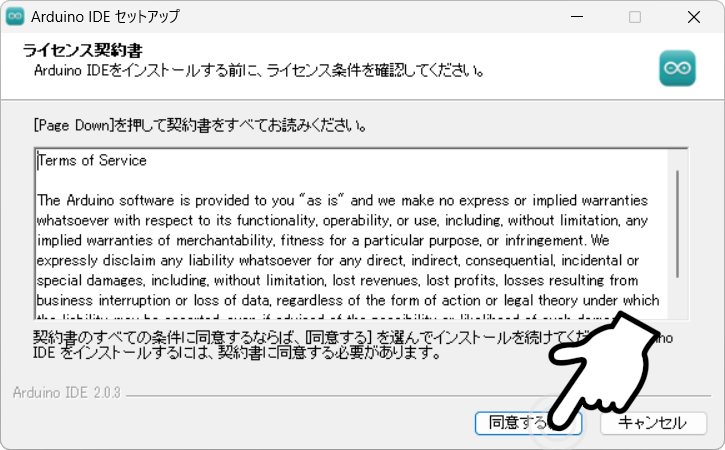725x450 pixels.
Task: Click the license text scrollbar thumb
Action: [677, 224]
